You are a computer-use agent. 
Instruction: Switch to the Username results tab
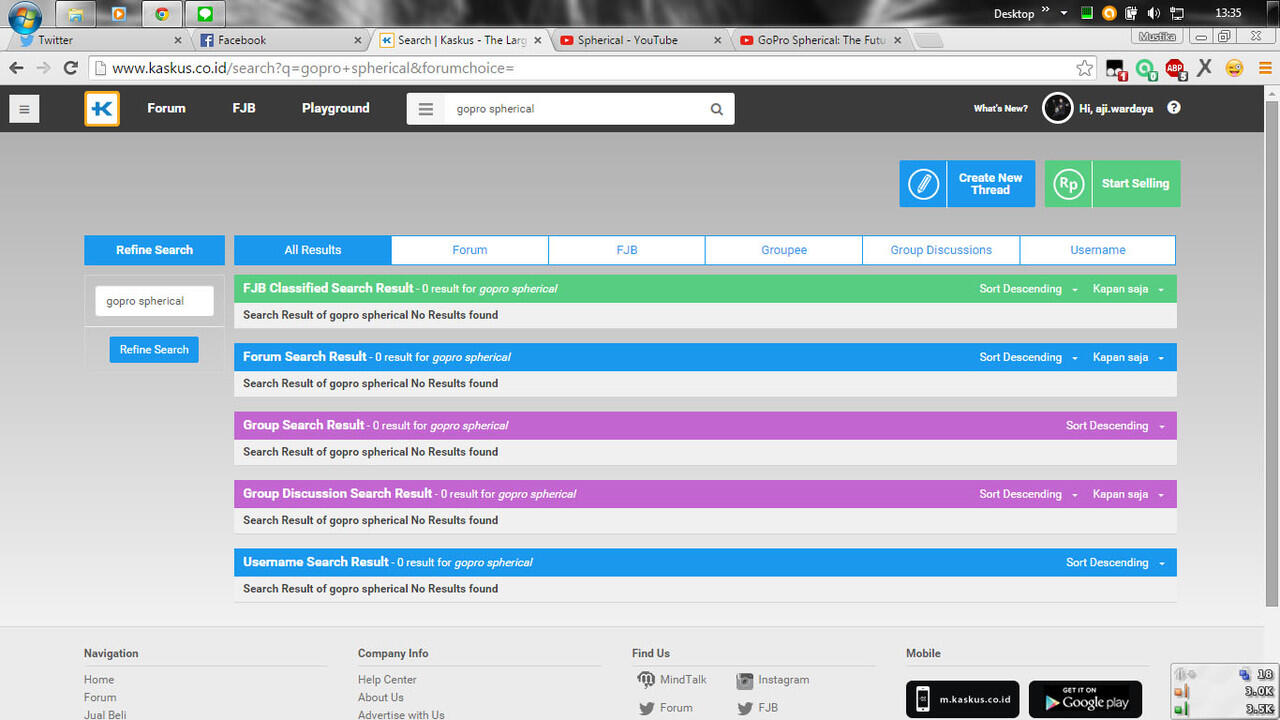coord(1098,250)
